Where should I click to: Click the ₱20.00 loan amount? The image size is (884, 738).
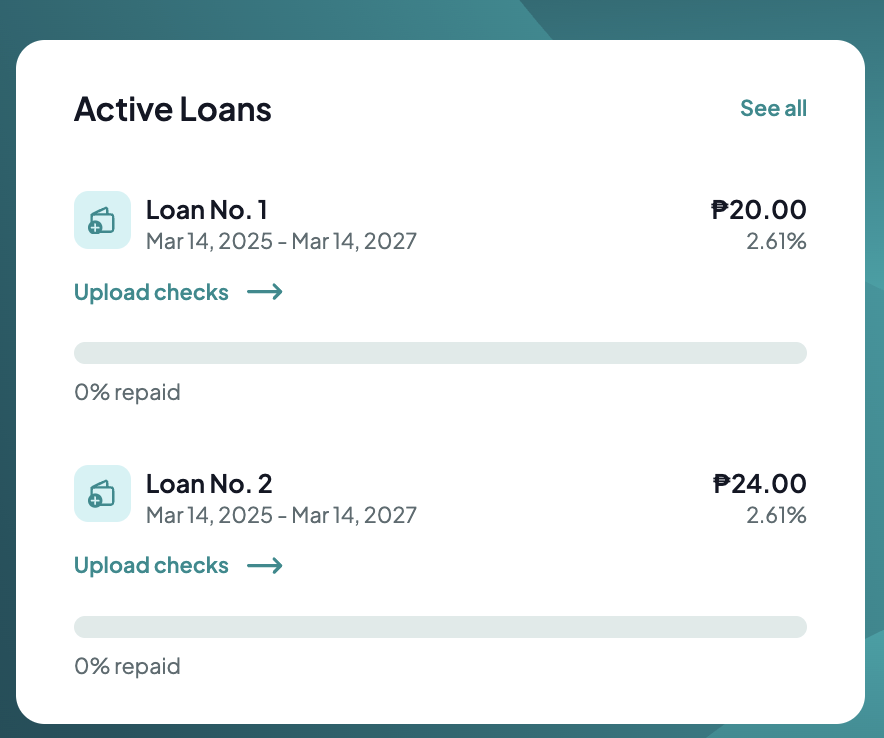[x=759, y=210]
